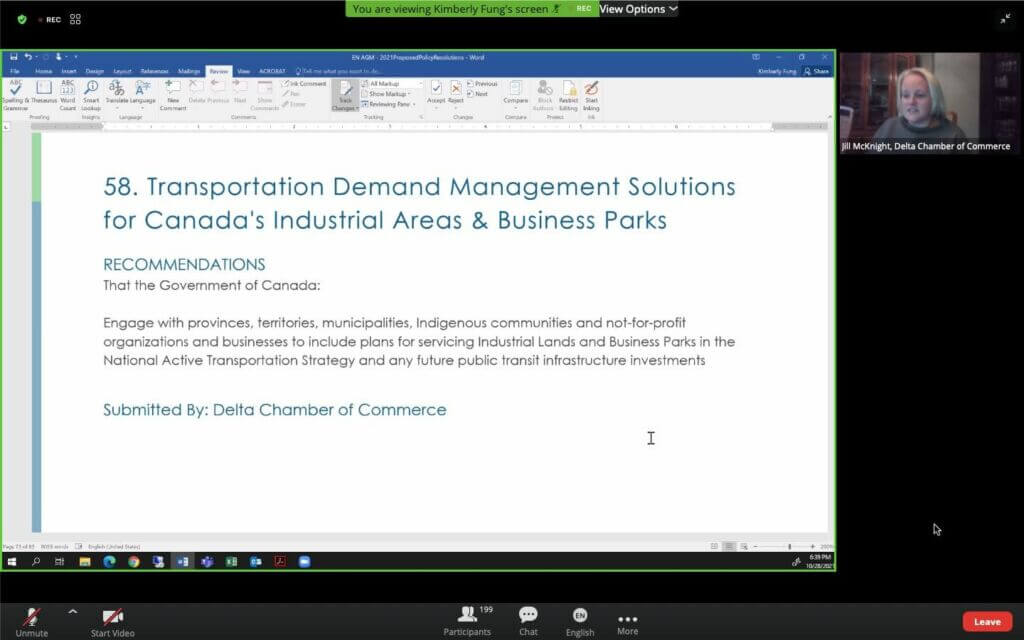Launch Smart Lookup in Word
The width and height of the screenshot is (1024, 640).
(91, 95)
